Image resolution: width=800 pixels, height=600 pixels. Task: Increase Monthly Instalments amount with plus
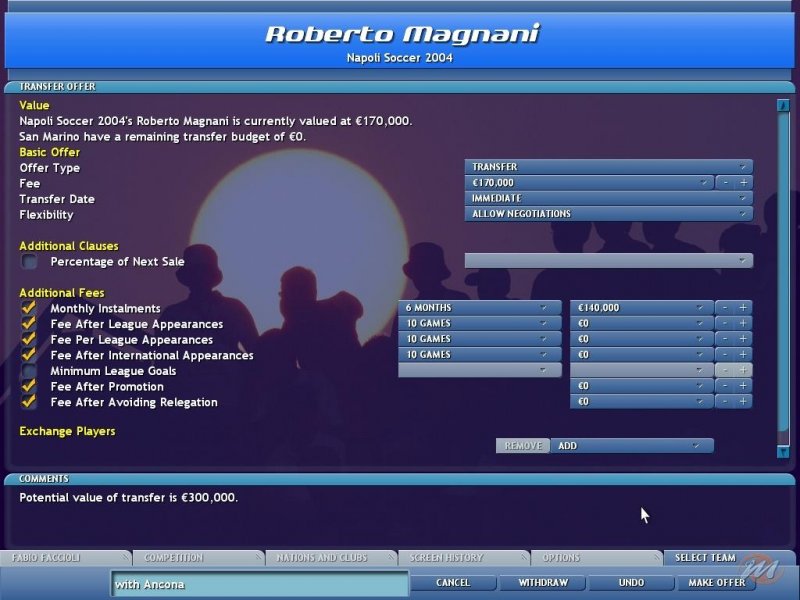743,308
